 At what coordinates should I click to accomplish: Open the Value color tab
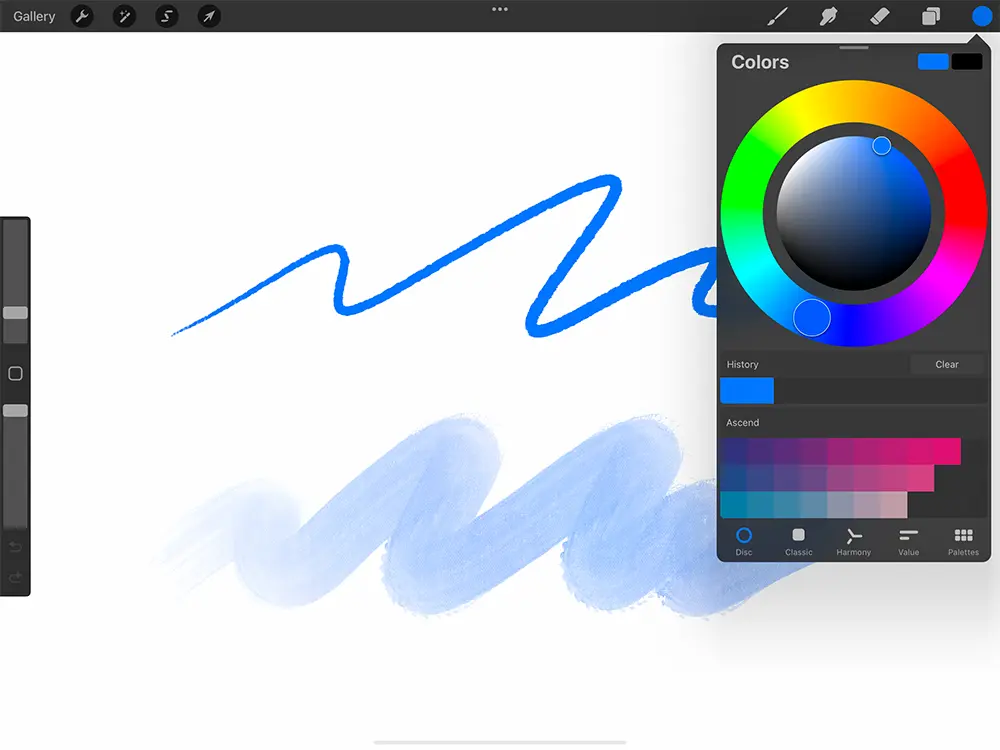[908, 541]
